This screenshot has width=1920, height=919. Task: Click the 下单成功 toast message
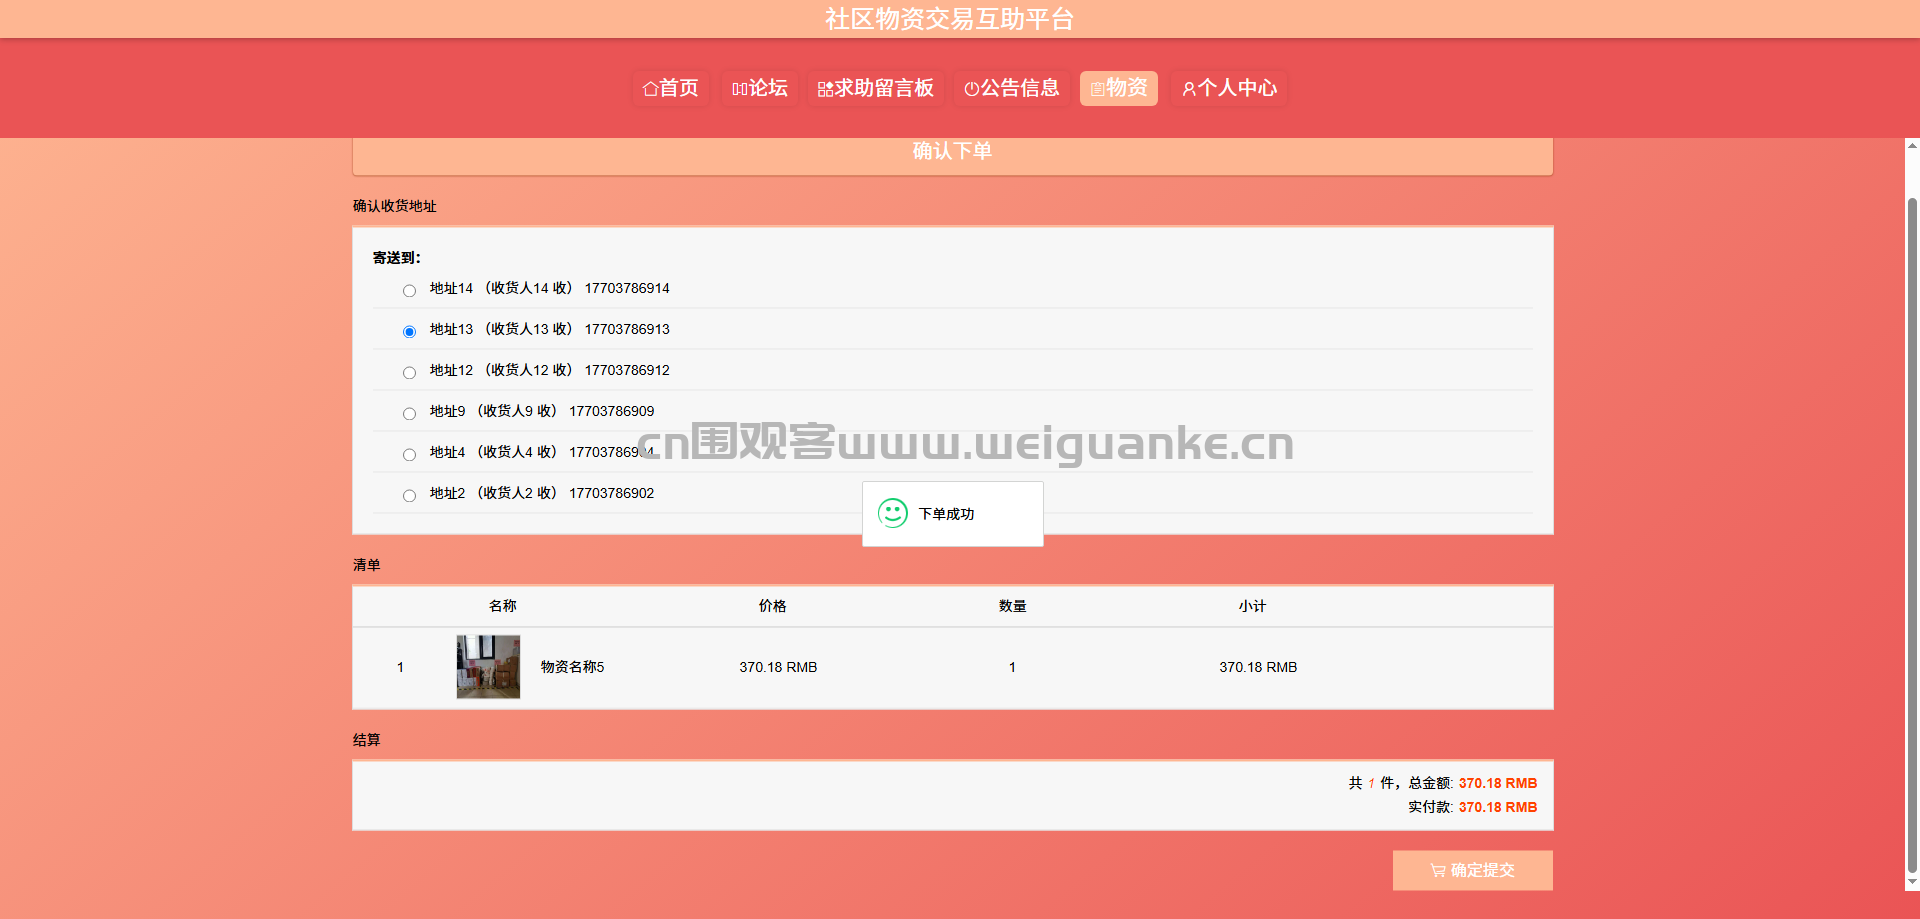point(953,514)
